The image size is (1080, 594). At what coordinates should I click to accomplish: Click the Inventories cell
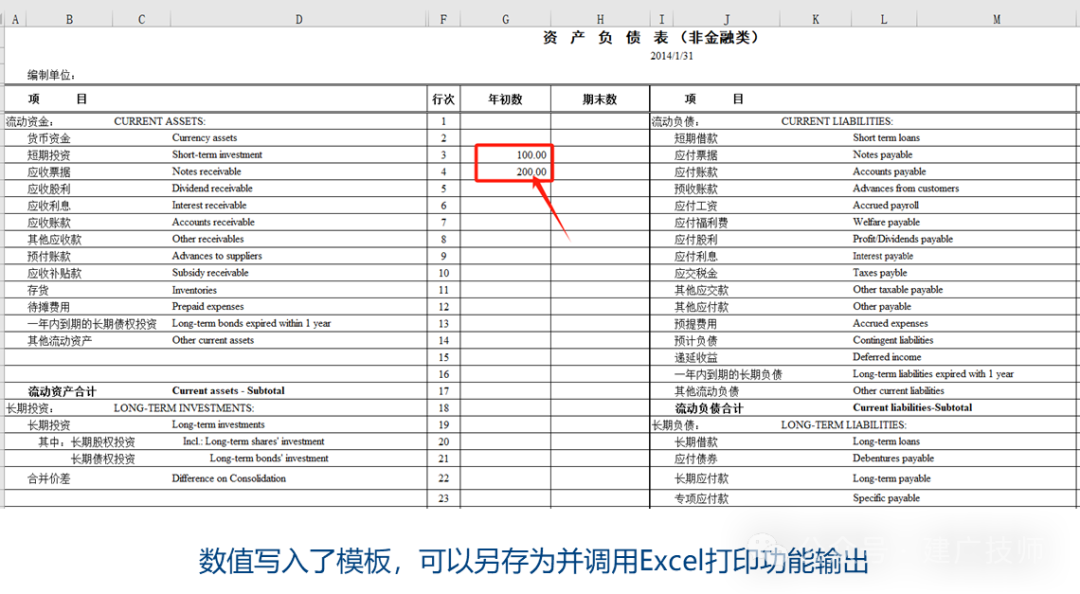click(x=194, y=290)
